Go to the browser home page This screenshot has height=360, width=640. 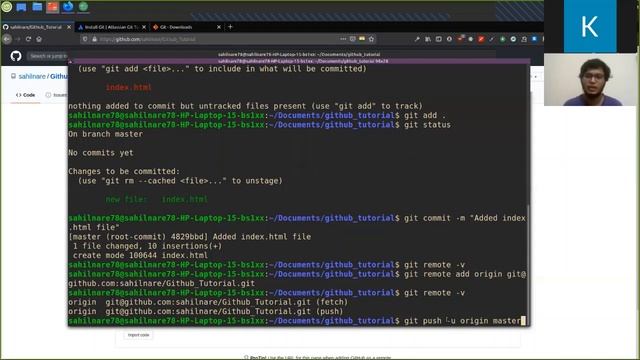39,39
